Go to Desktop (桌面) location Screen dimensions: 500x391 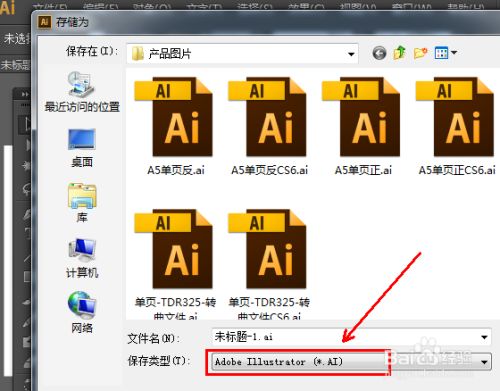pos(82,148)
